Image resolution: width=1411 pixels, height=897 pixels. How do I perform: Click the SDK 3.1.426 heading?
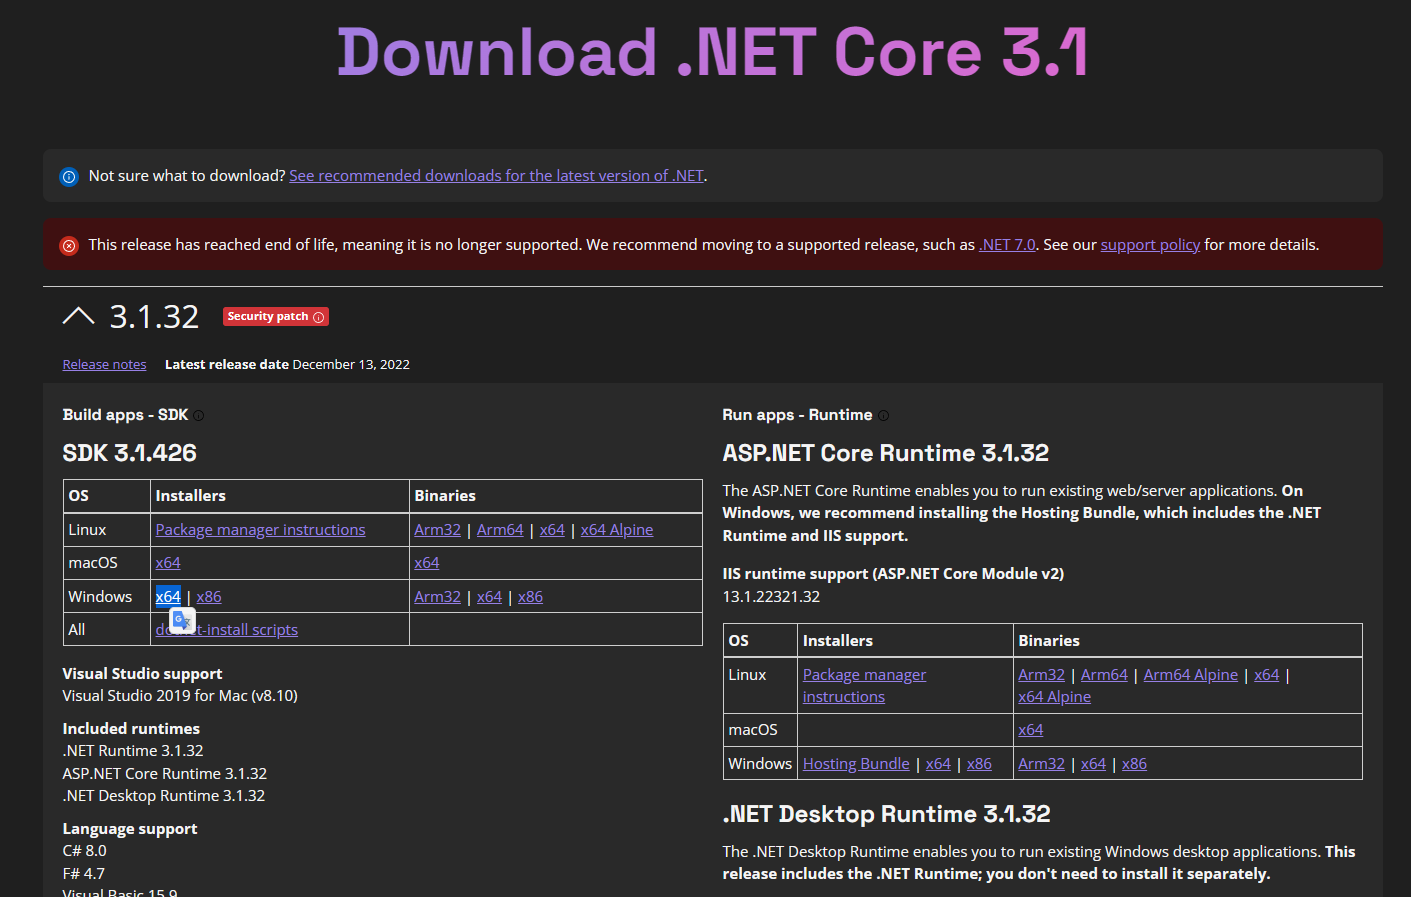[130, 453]
